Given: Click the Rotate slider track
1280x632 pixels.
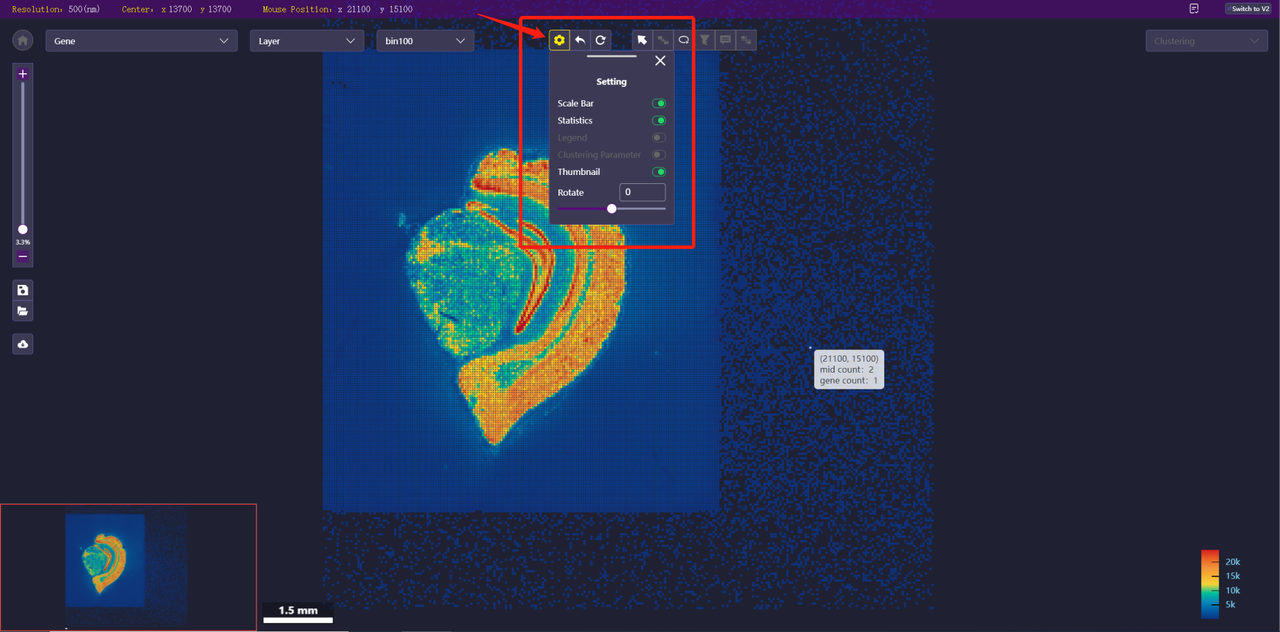Looking at the screenshot, I should tap(640, 209).
